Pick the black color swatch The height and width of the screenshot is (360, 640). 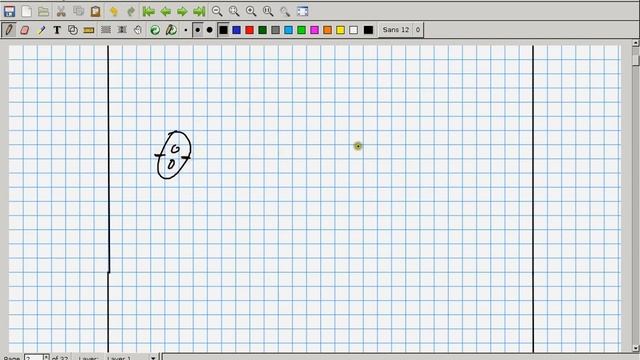tap(224, 30)
